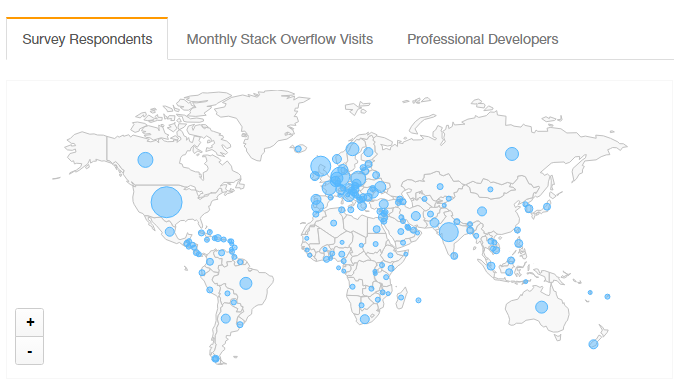Image resolution: width=689 pixels, height=388 pixels.
Task: Click the Australia respondent bubble
Action: [x=541, y=307]
